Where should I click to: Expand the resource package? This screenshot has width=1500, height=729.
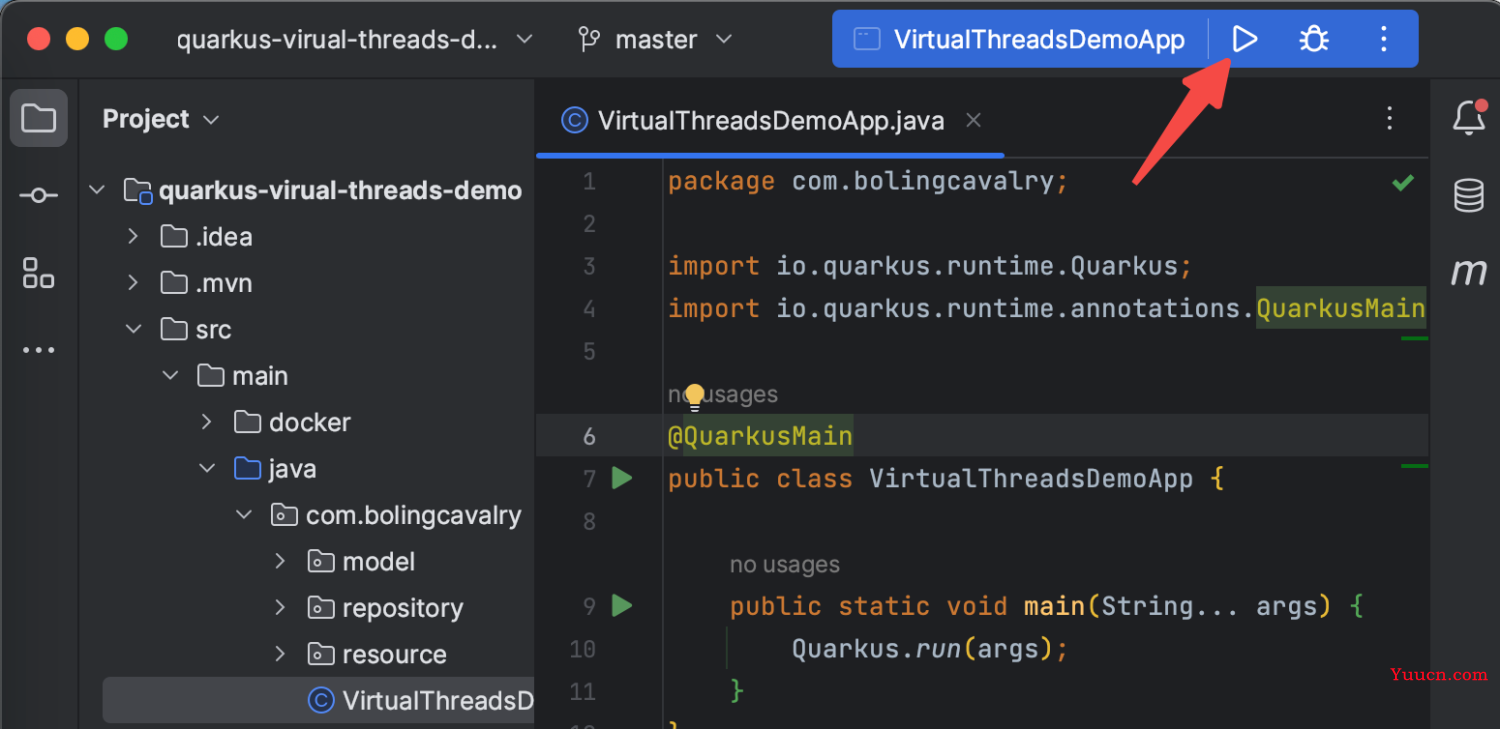281,654
